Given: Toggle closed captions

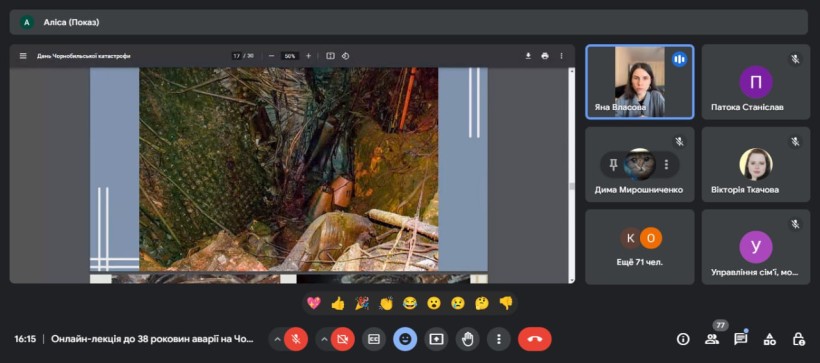Looking at the screenshot, I should pyautogui.click(x=374, y=339).
